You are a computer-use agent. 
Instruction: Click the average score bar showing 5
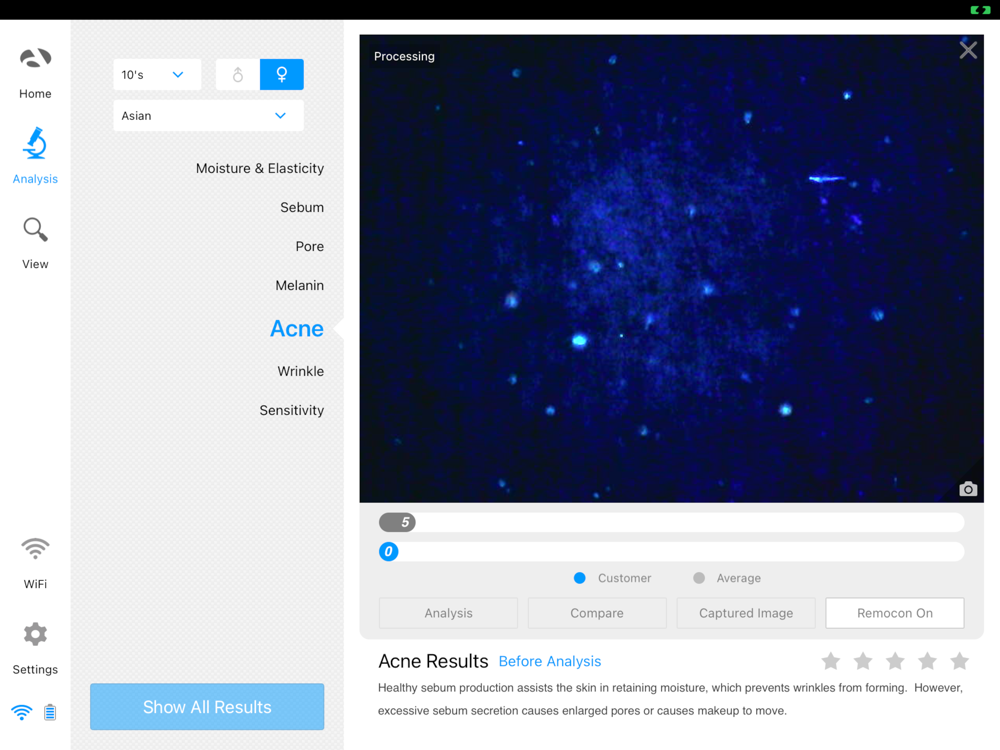[672, 522]
